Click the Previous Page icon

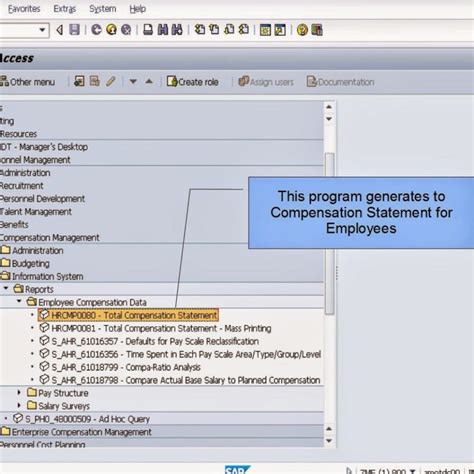pos(214,30)
